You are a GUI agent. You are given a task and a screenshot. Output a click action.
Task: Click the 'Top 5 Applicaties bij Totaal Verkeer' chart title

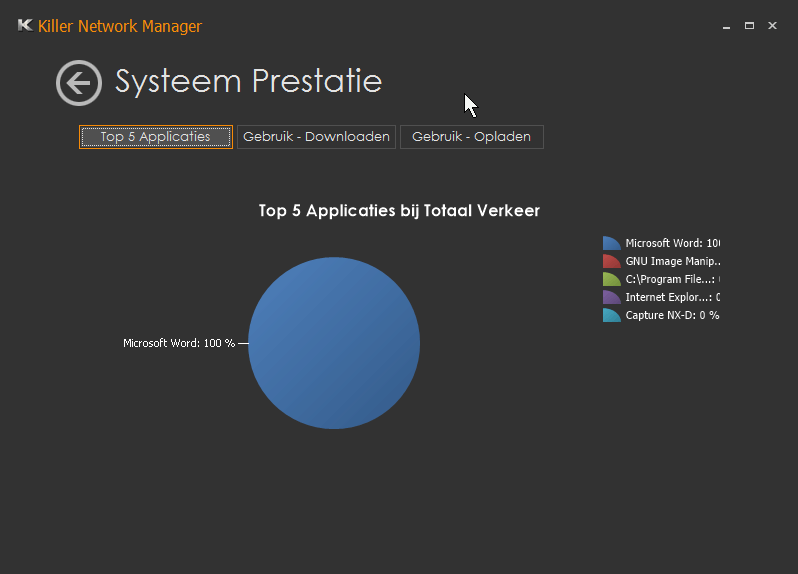399,211
